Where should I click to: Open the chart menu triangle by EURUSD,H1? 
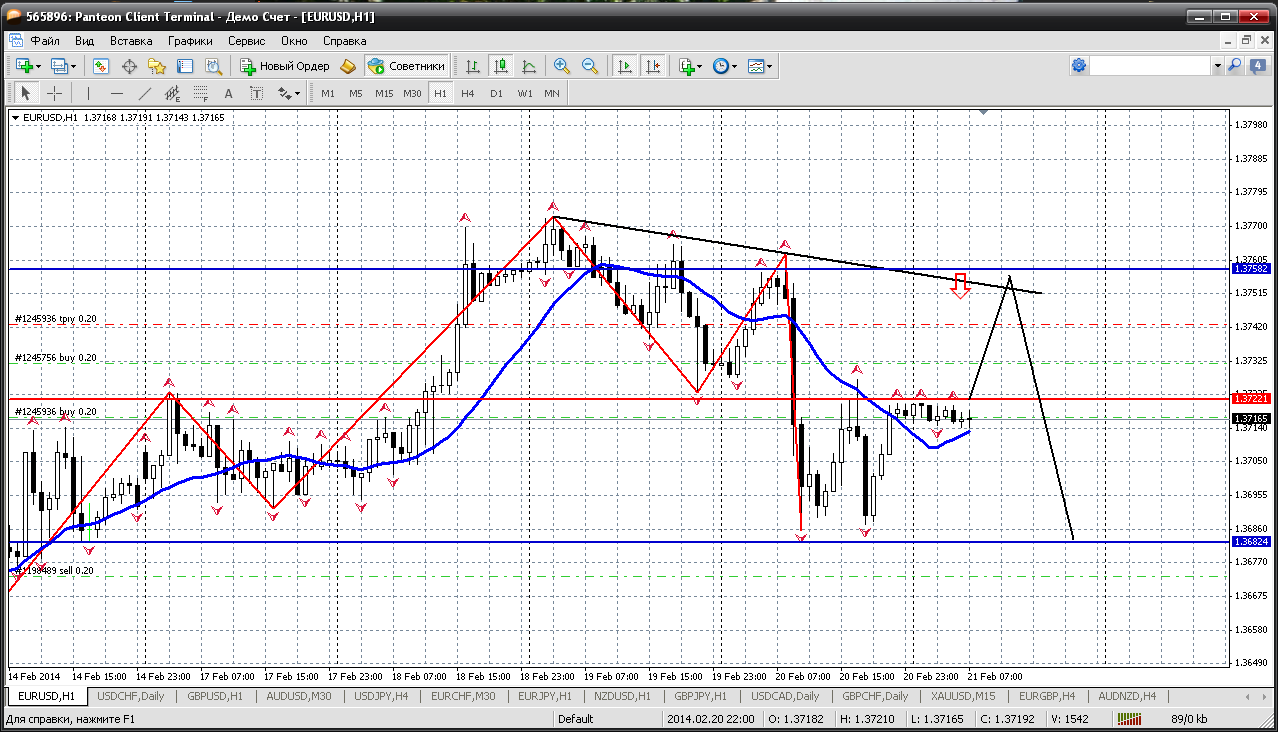coord(15,118)
